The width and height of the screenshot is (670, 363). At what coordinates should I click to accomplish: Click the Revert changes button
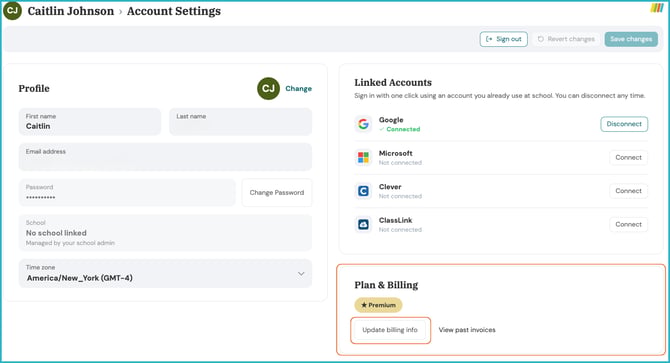click(566, 39)
